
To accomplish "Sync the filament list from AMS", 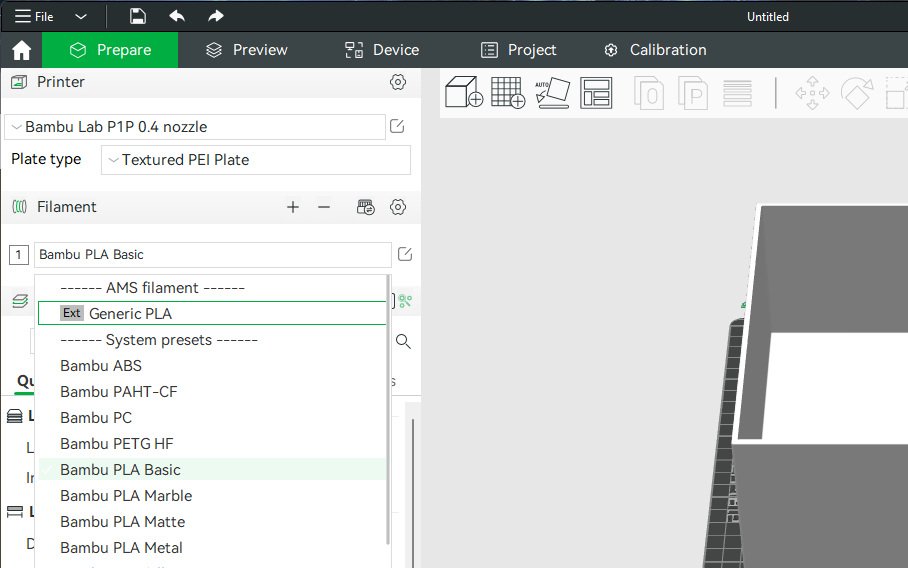I will (365, 207).
